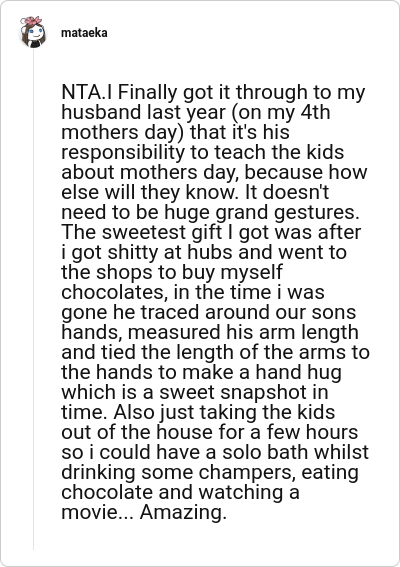Click the line "drinking some champers, eating"

tap(210, 472)
